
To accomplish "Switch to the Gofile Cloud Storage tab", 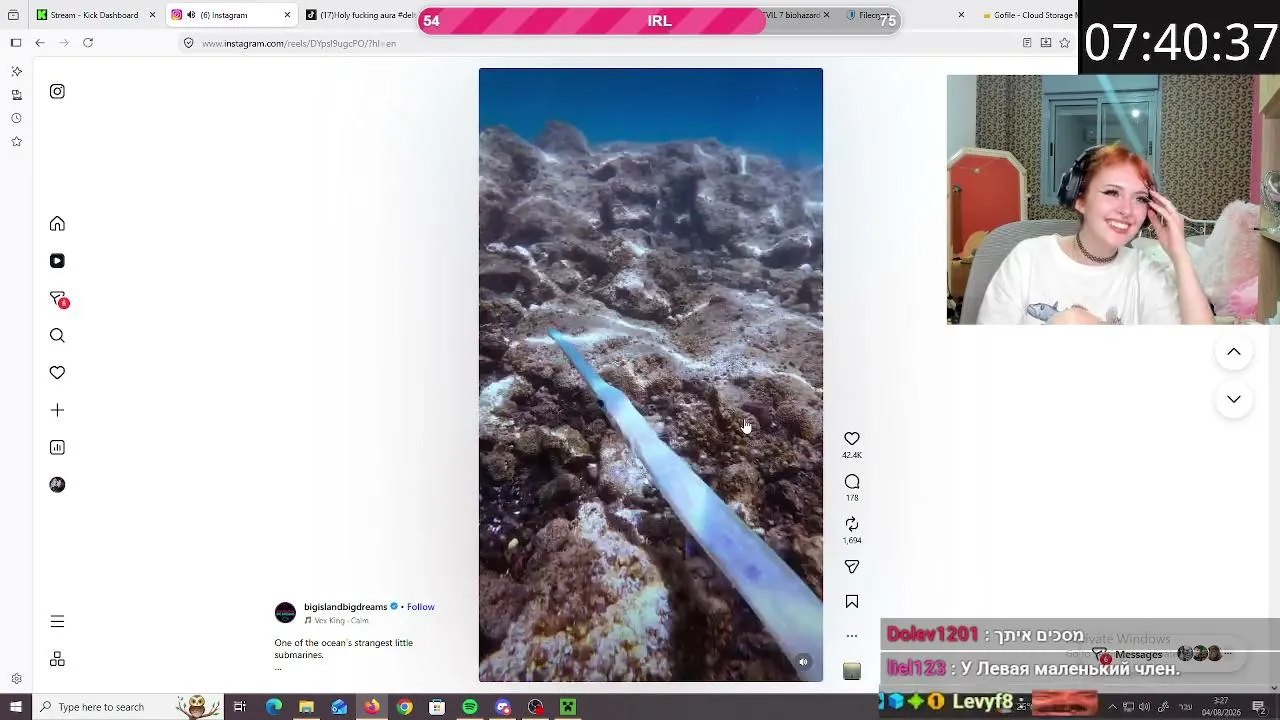I will click(1027, 15).
